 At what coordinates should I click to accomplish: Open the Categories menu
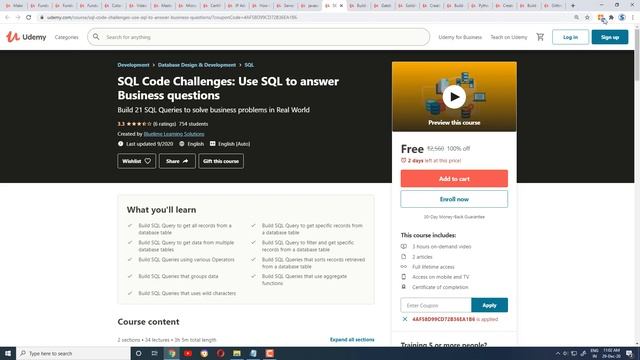pos(67,37)
